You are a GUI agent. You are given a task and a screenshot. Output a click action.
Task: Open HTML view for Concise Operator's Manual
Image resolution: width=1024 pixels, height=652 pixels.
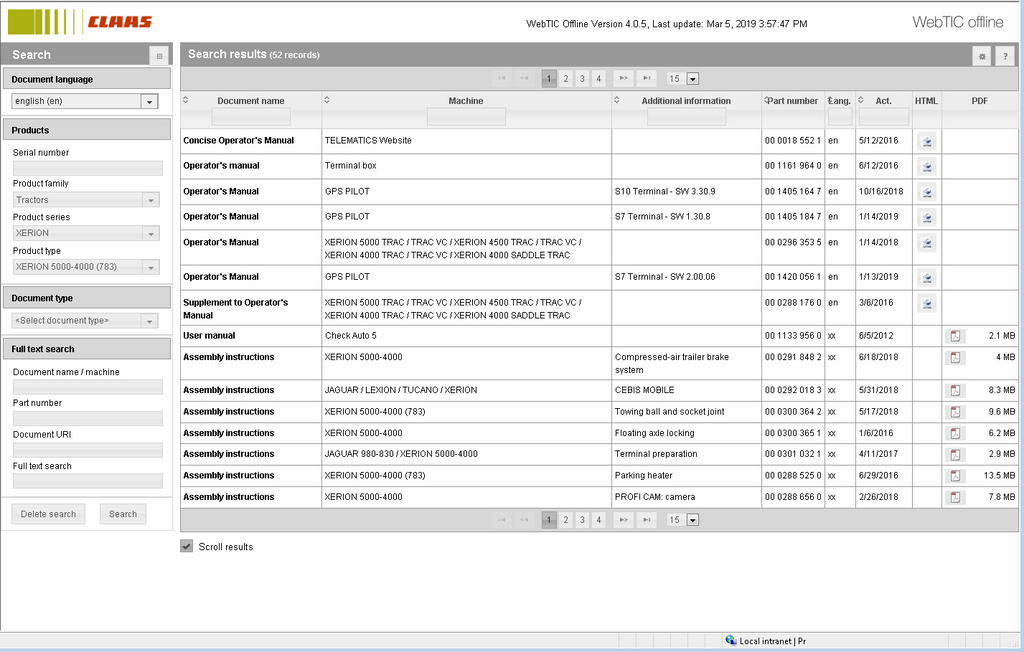point(926,140)
